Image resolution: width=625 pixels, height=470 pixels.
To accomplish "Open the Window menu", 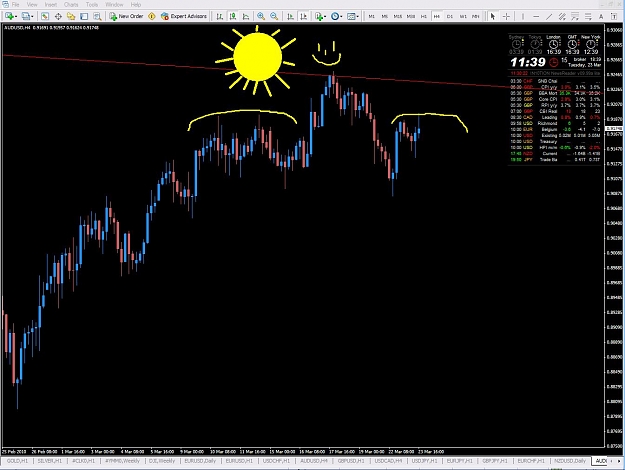I will point(114,5).
